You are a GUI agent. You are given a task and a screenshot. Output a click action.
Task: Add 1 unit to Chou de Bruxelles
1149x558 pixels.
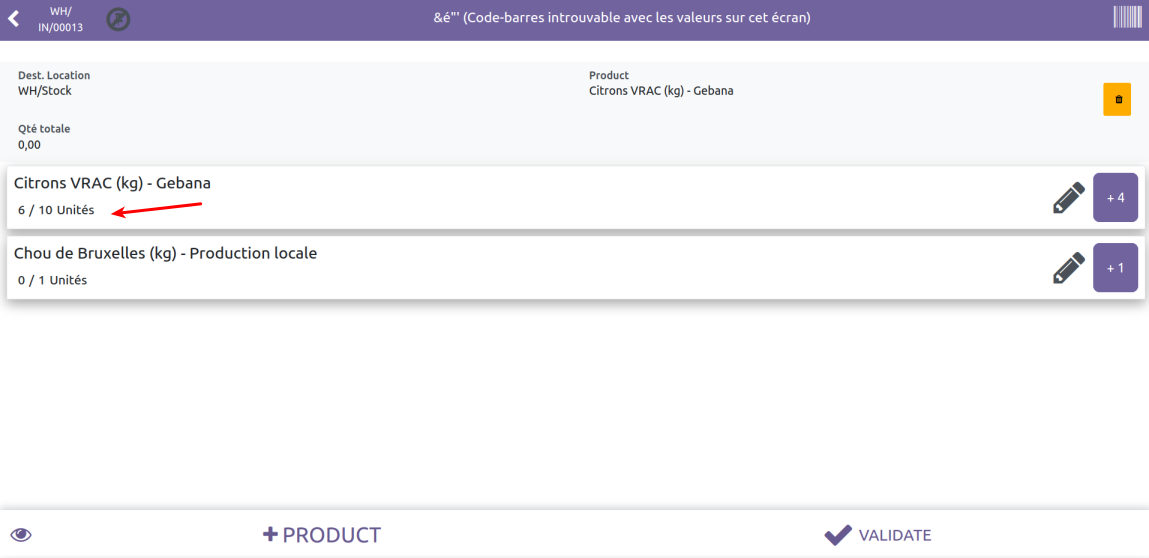point(1115,267)
